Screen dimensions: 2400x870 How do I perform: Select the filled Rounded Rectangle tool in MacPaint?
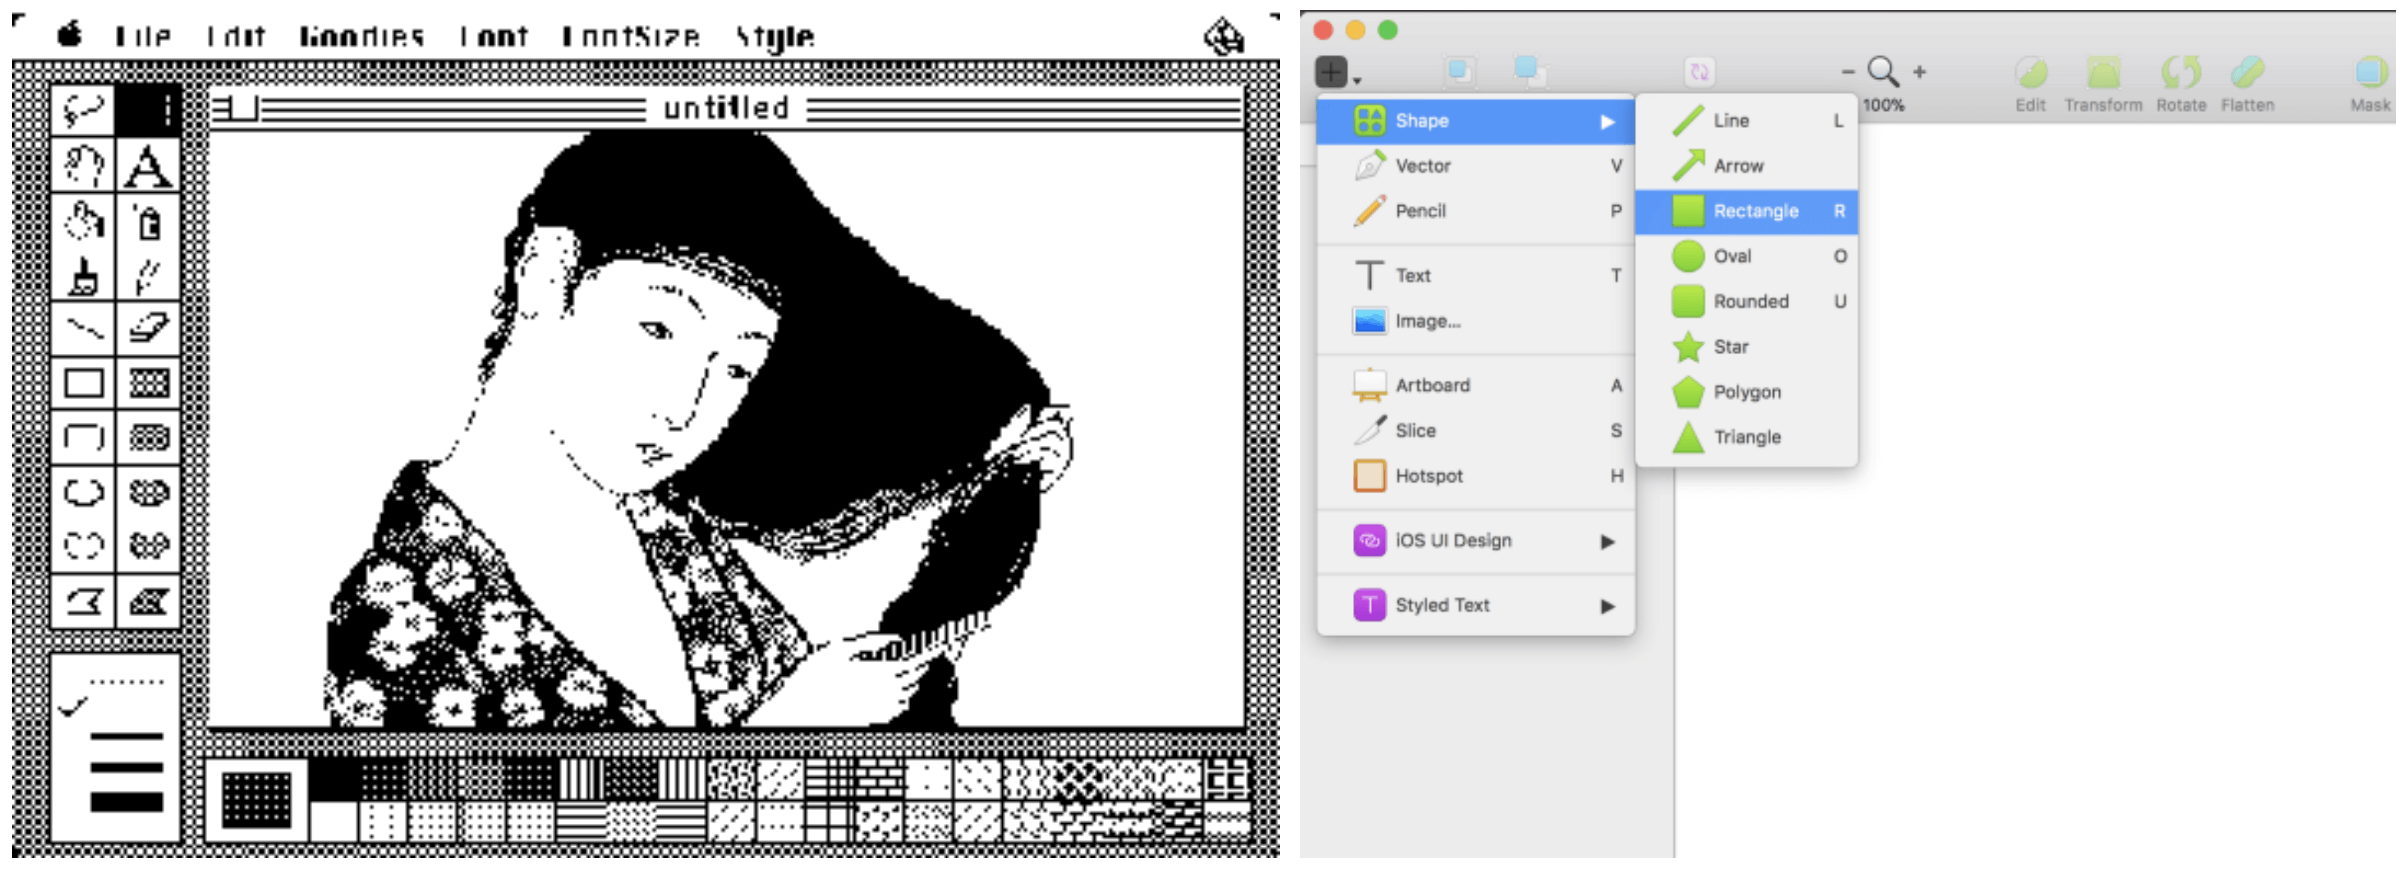pos(148,437)
